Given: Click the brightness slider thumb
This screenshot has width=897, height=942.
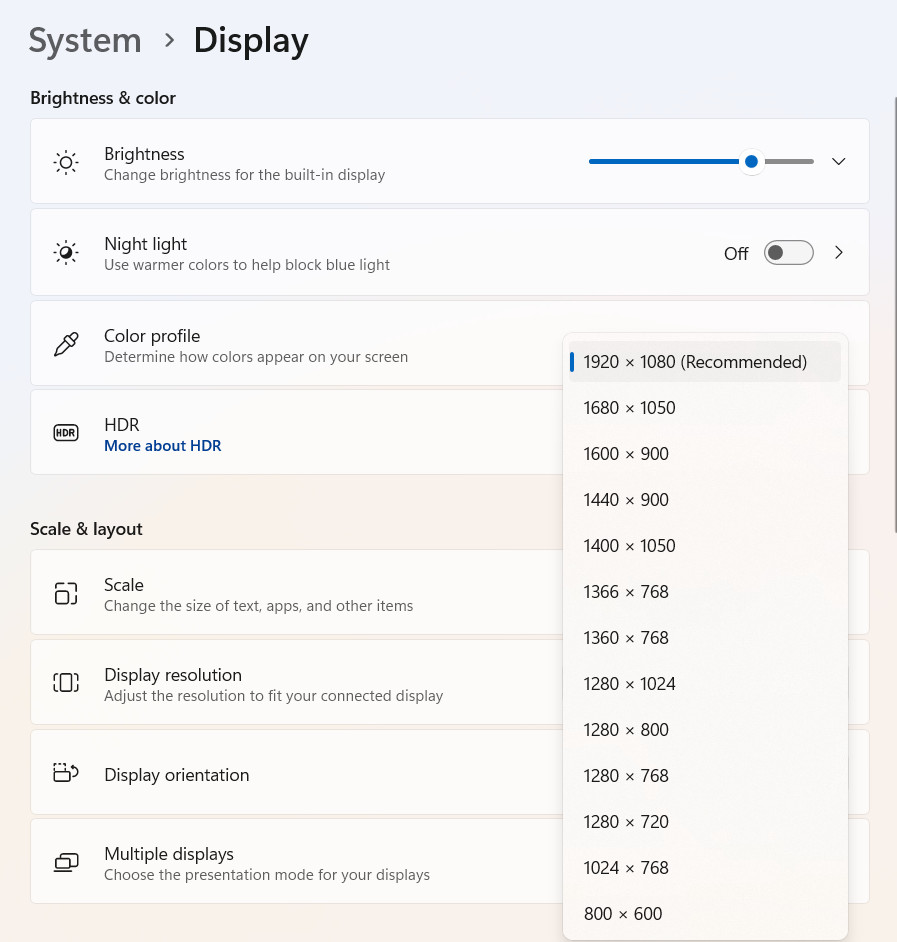Looking at the screenshot, I should pos(751,162).
